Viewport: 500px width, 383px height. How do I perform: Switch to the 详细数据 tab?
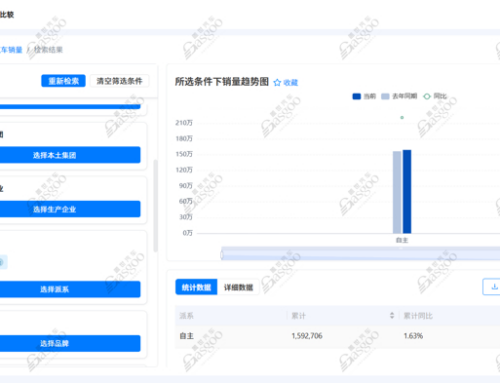click(238, 287)
